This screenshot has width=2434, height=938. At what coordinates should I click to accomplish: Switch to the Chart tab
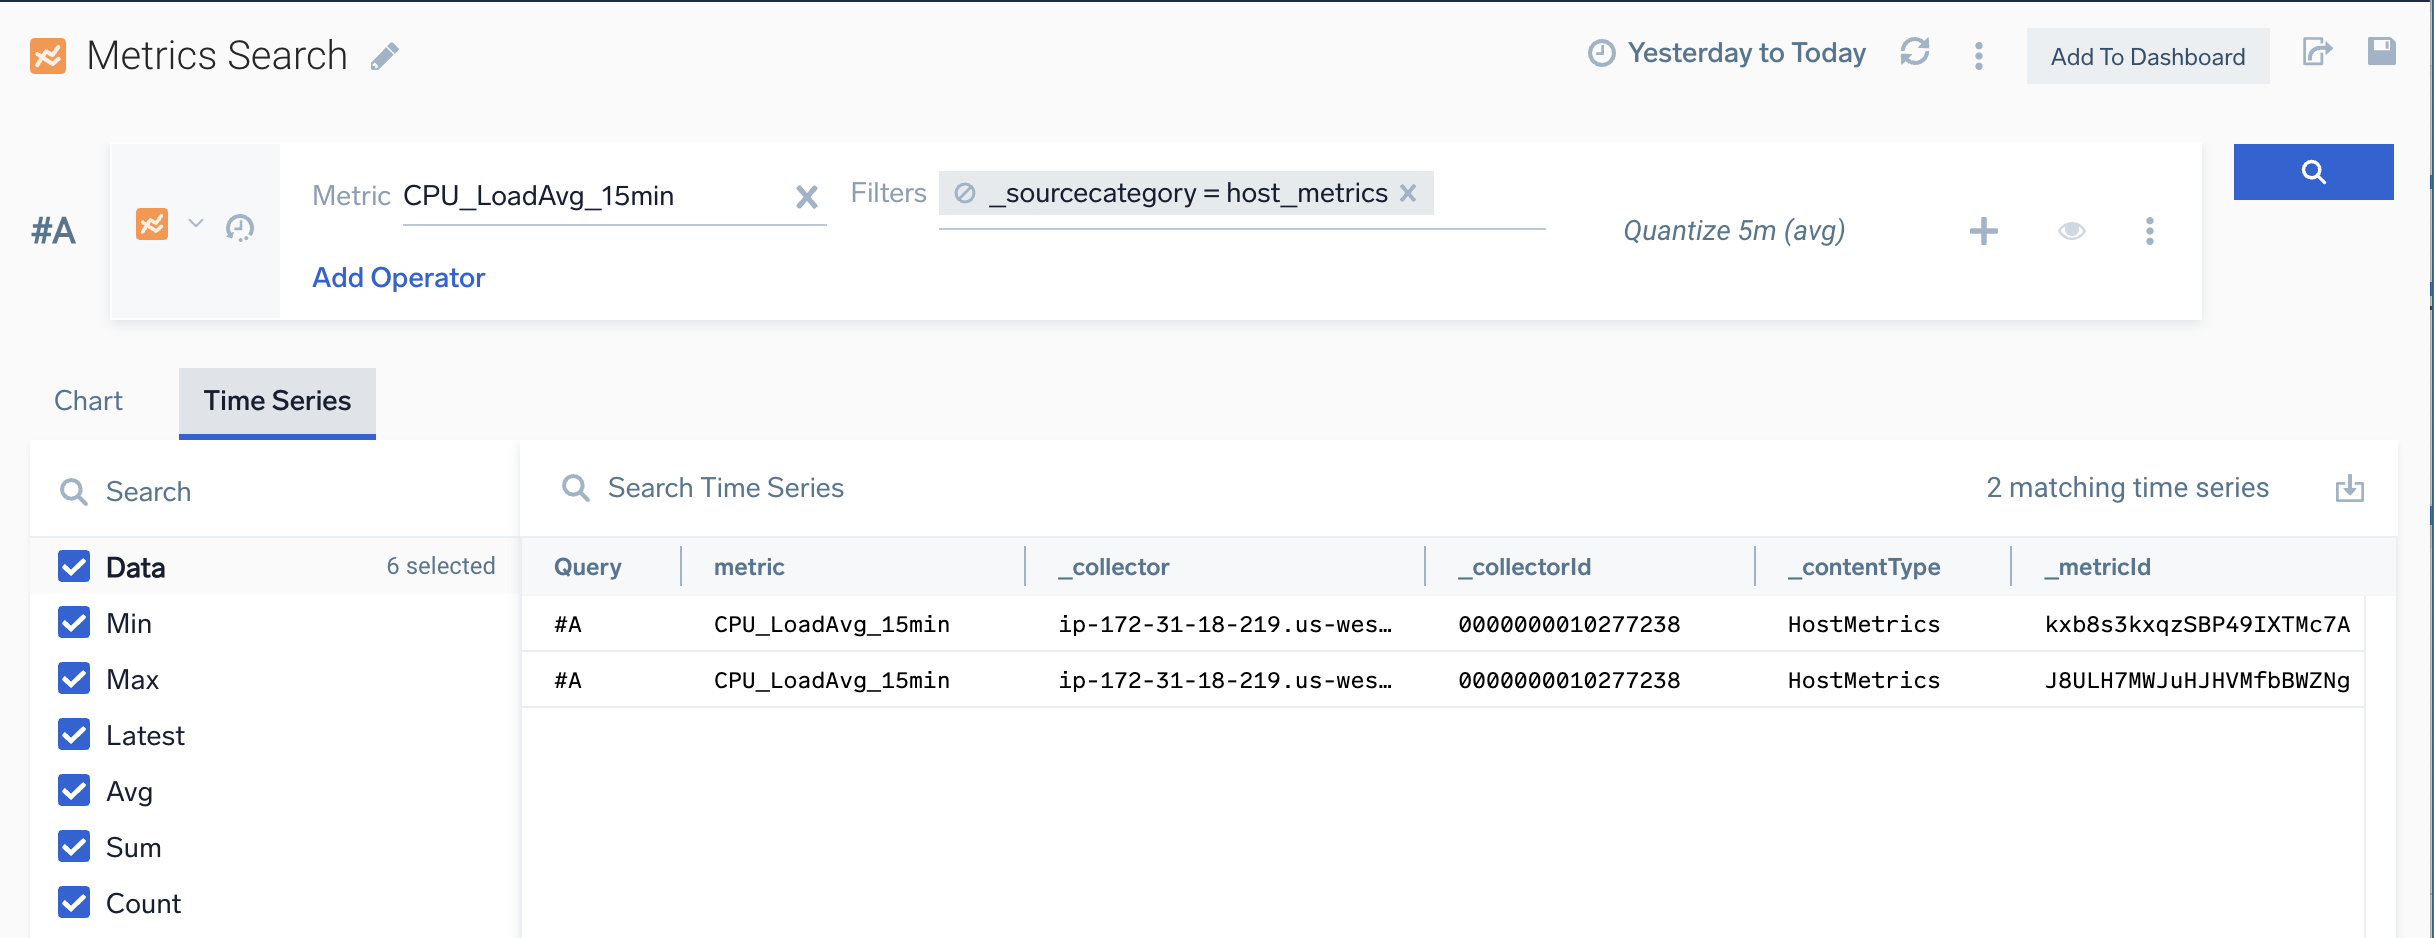[88, 400]
